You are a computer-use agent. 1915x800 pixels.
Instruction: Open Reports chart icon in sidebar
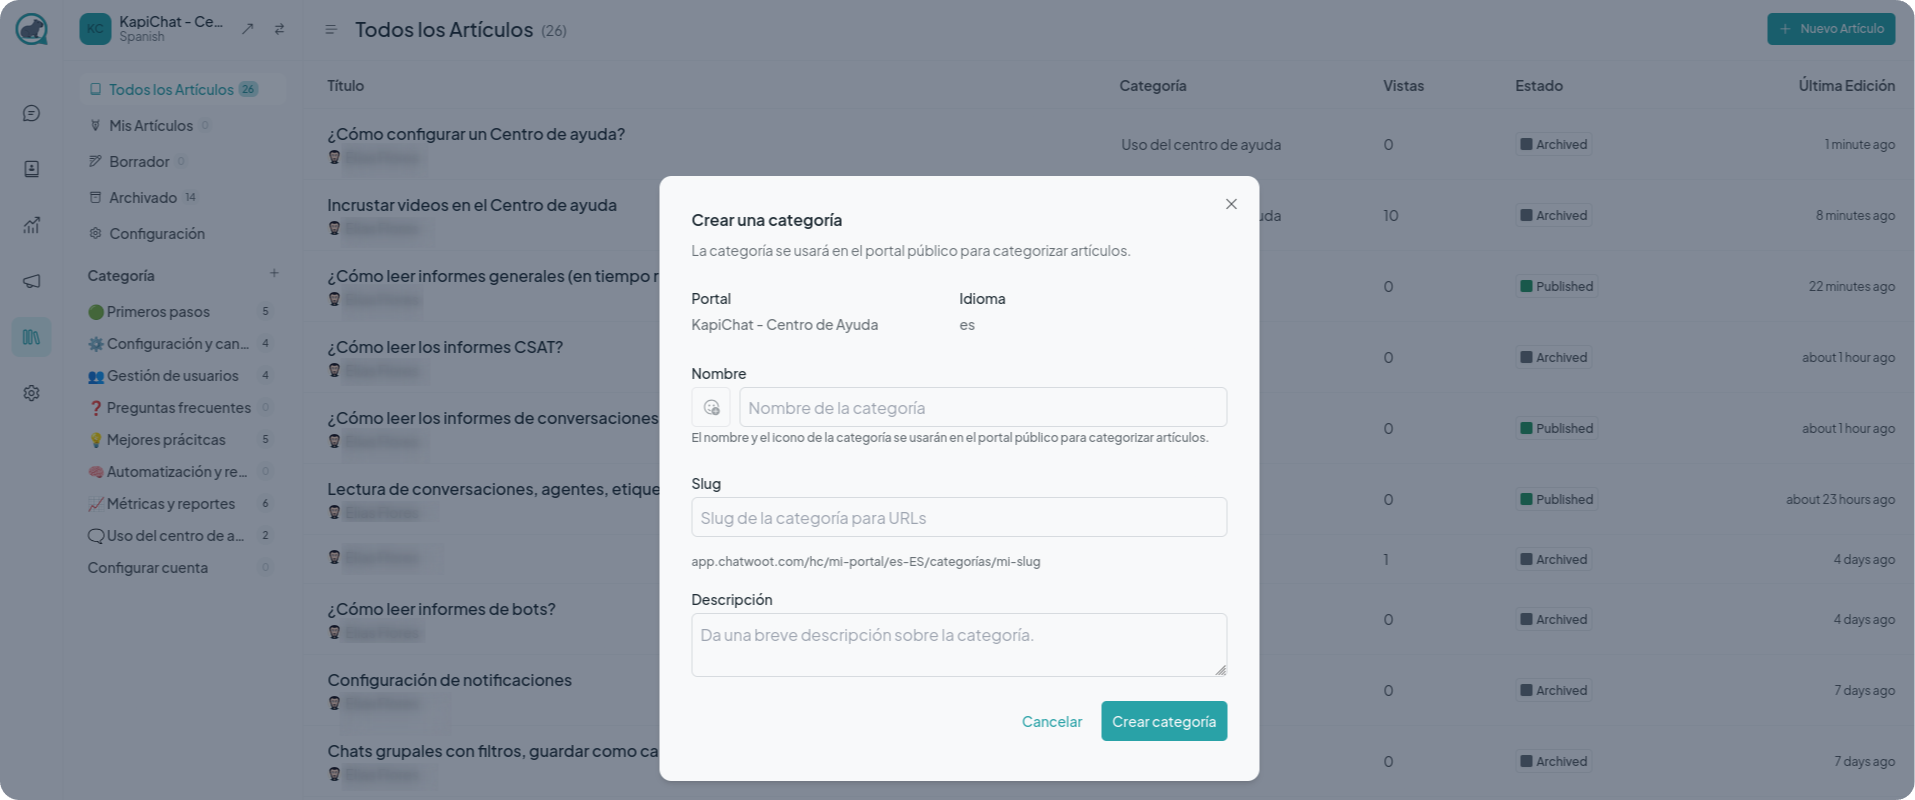pyautogui.click(x=32, y=226)
